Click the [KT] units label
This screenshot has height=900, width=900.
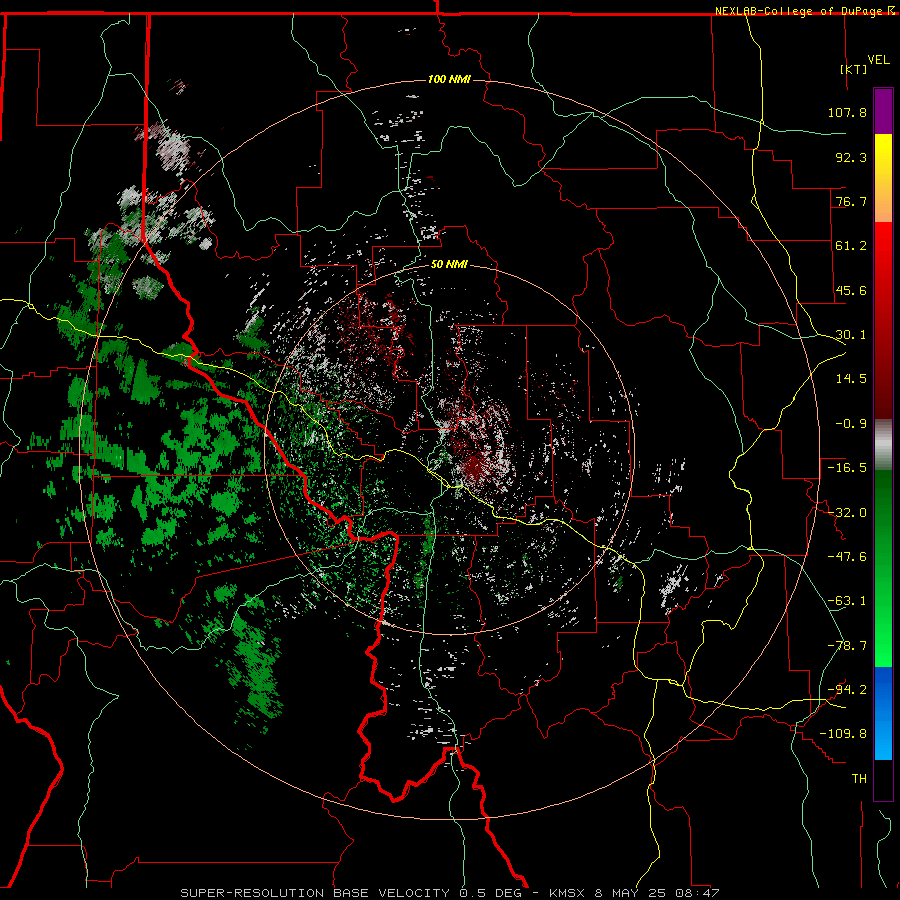click(853, 69)
